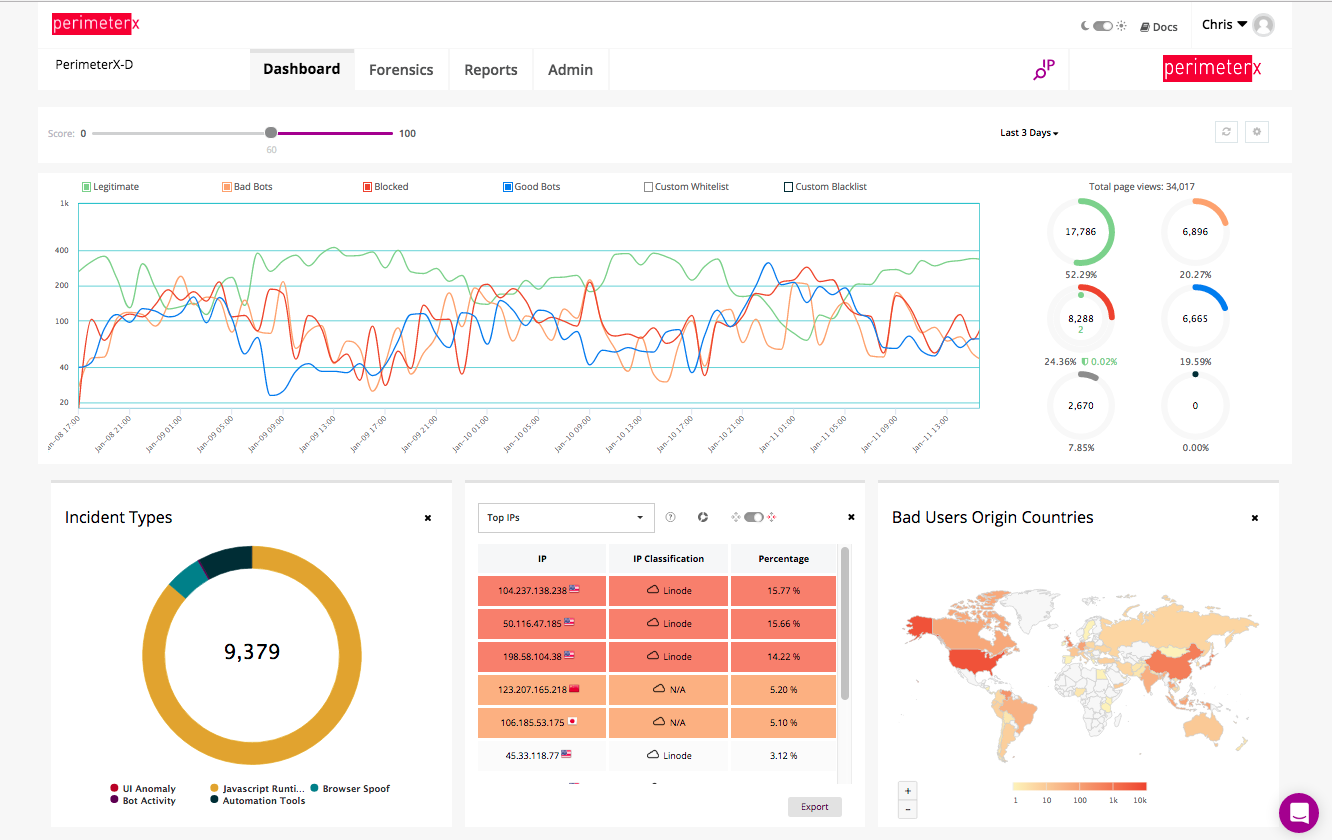Toggle the Good Bots legend checkbox

(x=508, y=187)
